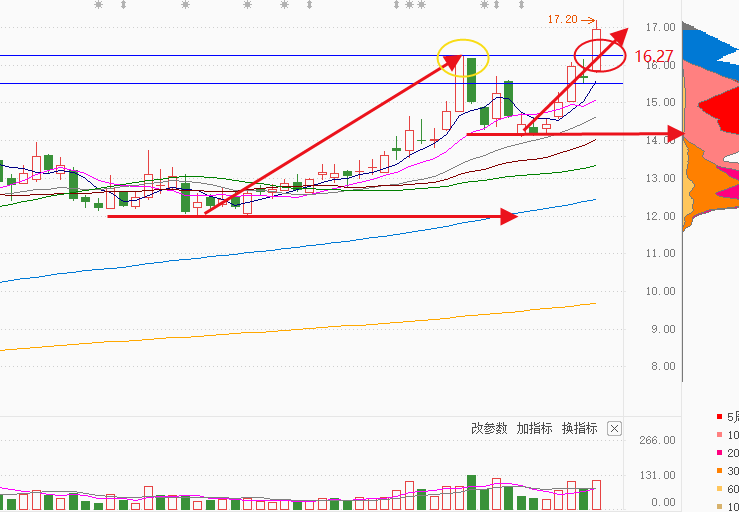Click the 9.00 price axis label
Screen dimensions: 739x512
[663, 329]
